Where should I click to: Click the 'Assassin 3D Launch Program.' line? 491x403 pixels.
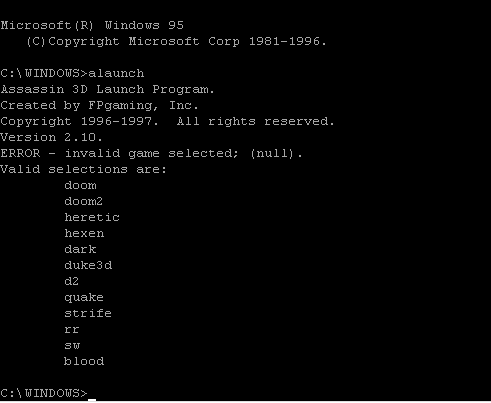107,89
